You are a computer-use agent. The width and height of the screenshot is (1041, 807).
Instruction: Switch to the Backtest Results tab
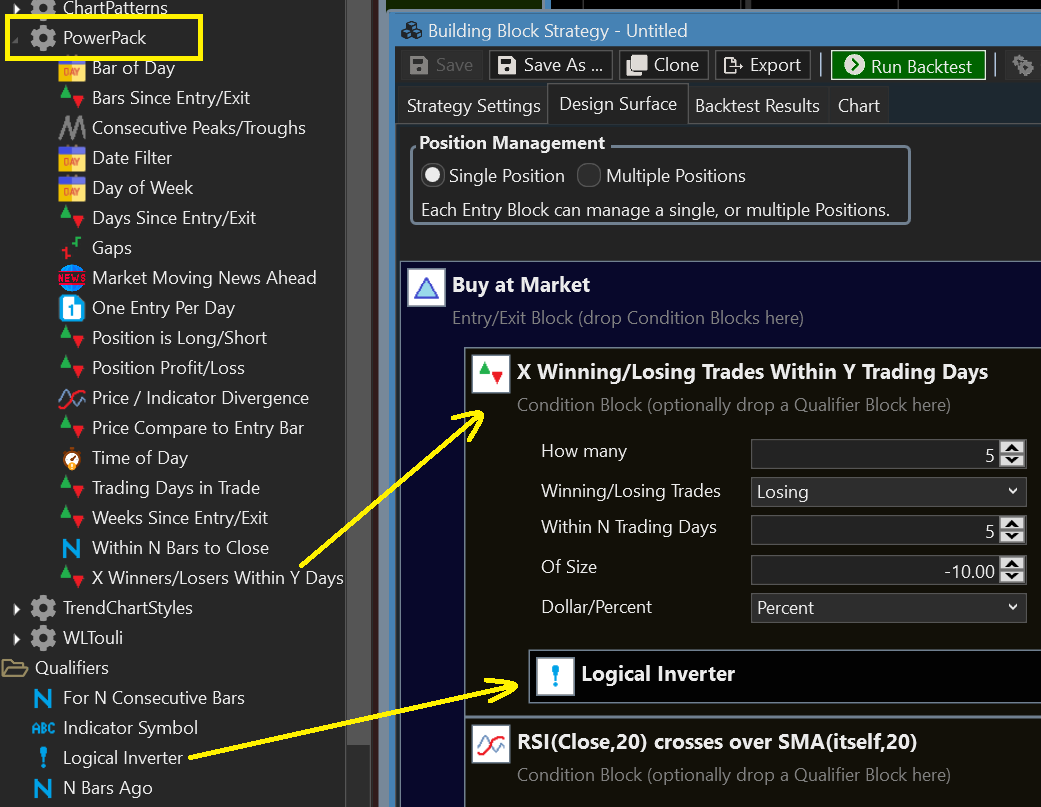pos(757,106)
